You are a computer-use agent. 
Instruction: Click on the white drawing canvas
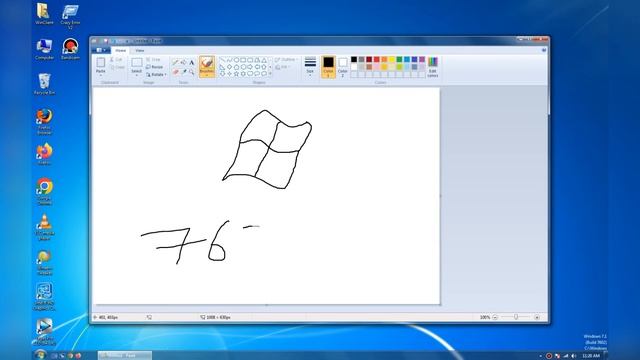click(x=266, y=196)
